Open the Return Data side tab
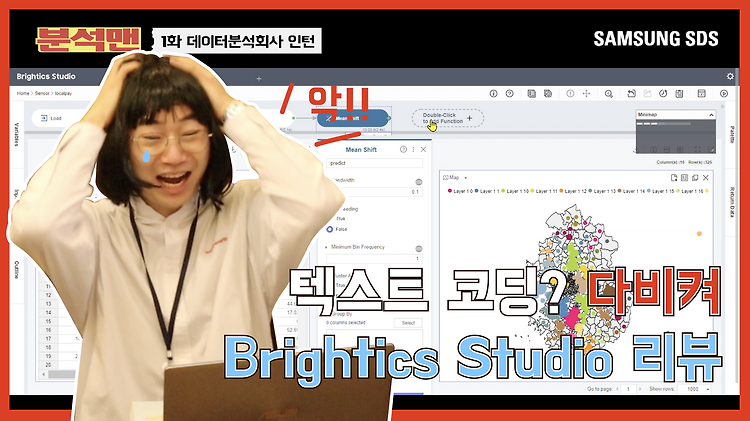750x421 pixels. tap(732, 202)
